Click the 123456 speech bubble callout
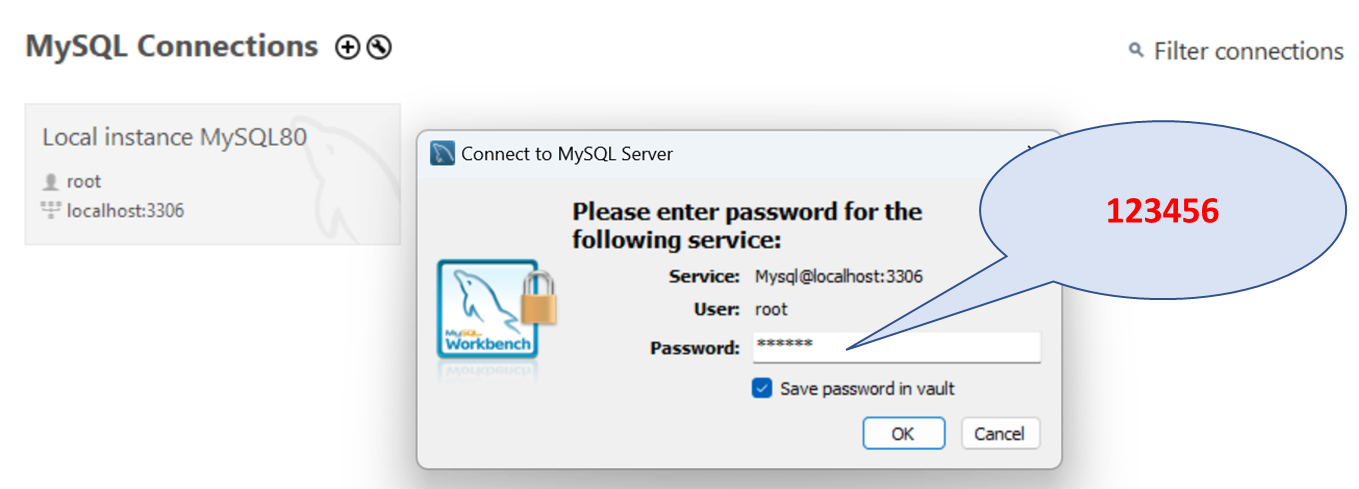This screenshot has height=489, width=1359. (1160, 210)
